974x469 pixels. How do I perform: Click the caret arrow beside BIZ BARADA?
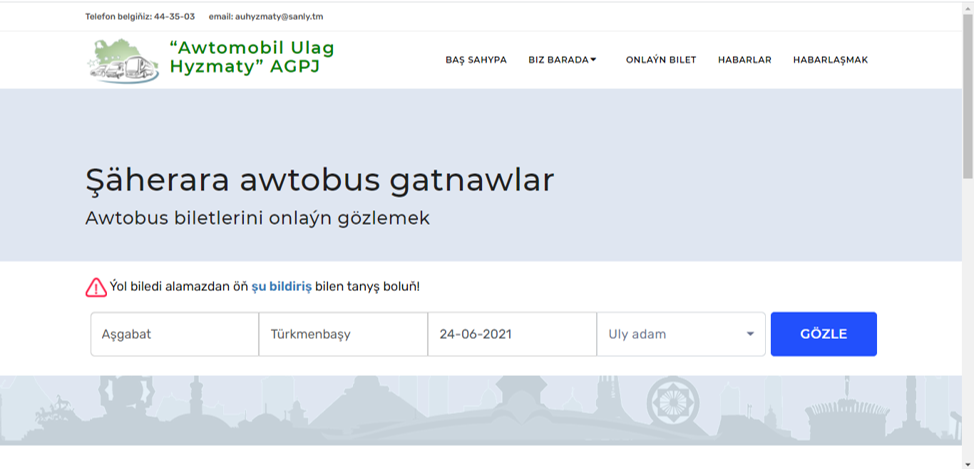tap(593, 60)
